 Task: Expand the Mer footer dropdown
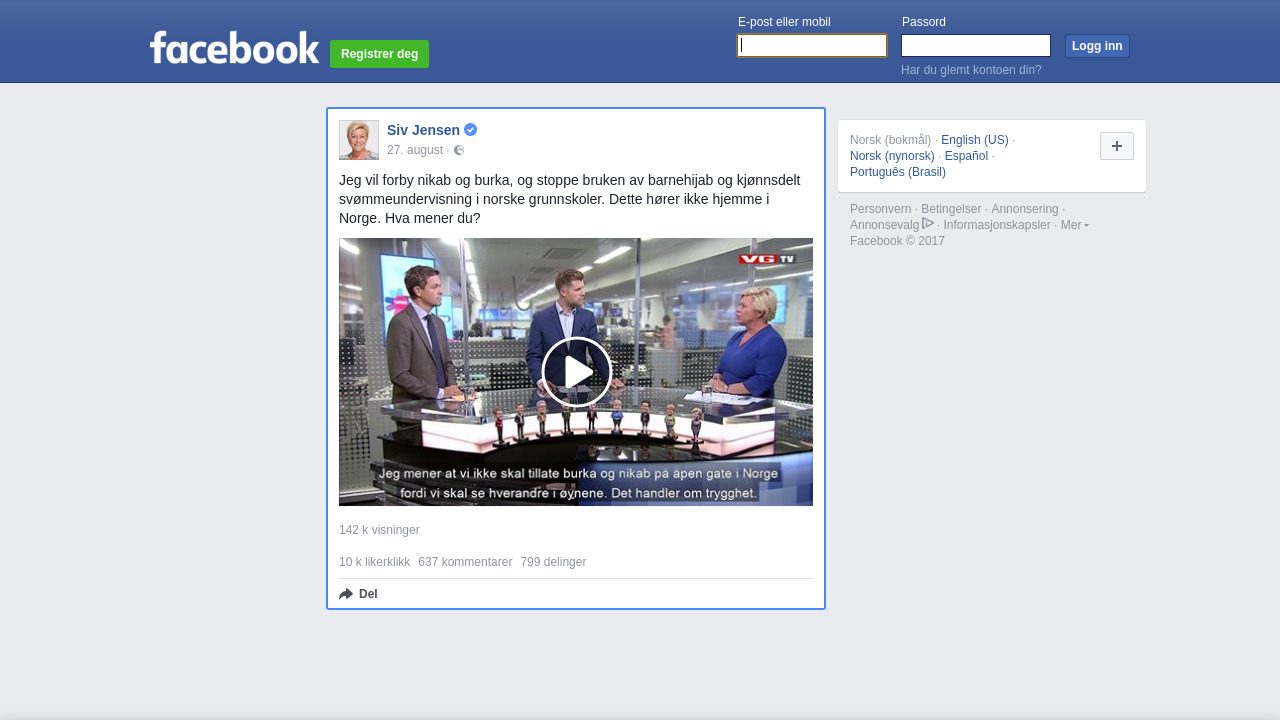tap(1074, 225)
